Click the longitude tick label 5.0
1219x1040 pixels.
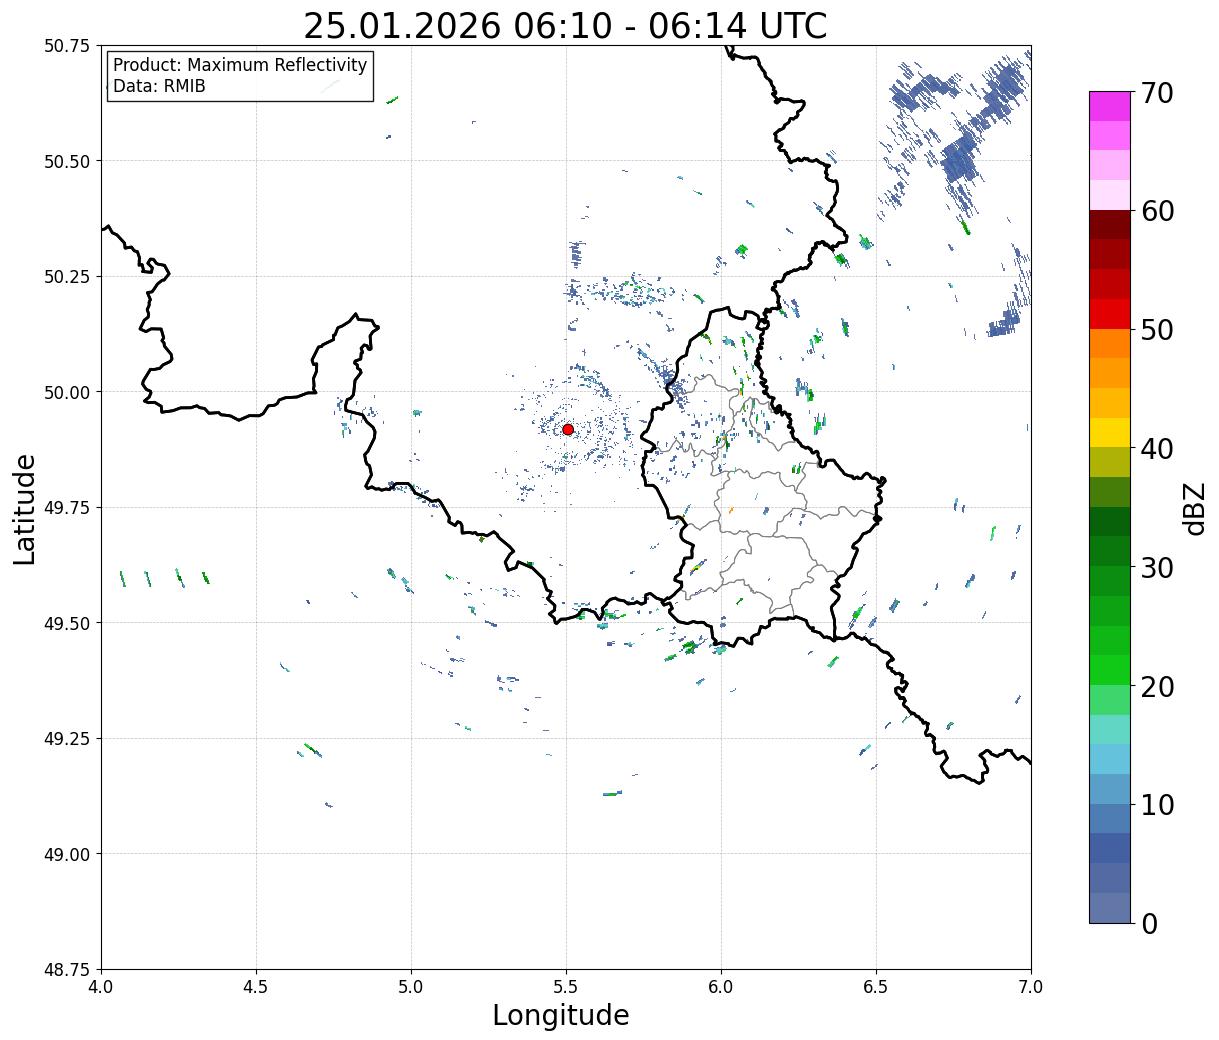[x=411, y=987]
